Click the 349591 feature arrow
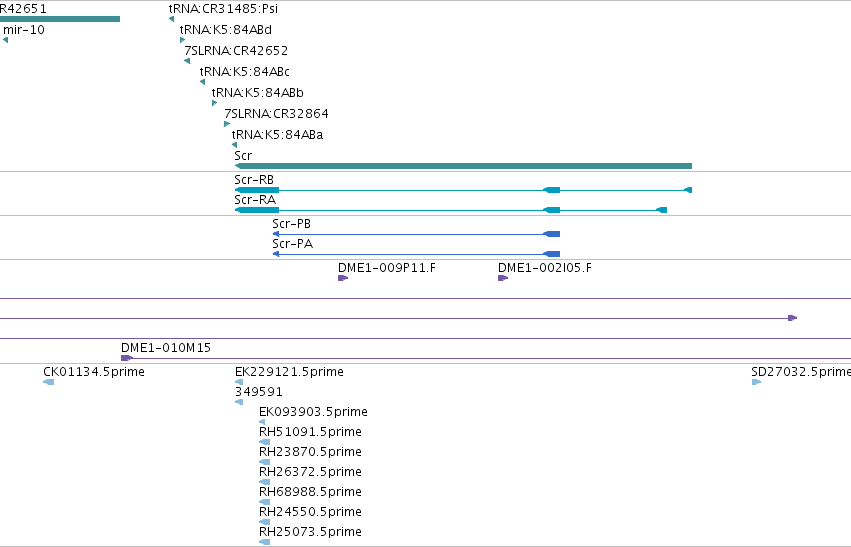The width and height of the screenshot is (851, 547). pyautogui.click(x=239, y=402)
